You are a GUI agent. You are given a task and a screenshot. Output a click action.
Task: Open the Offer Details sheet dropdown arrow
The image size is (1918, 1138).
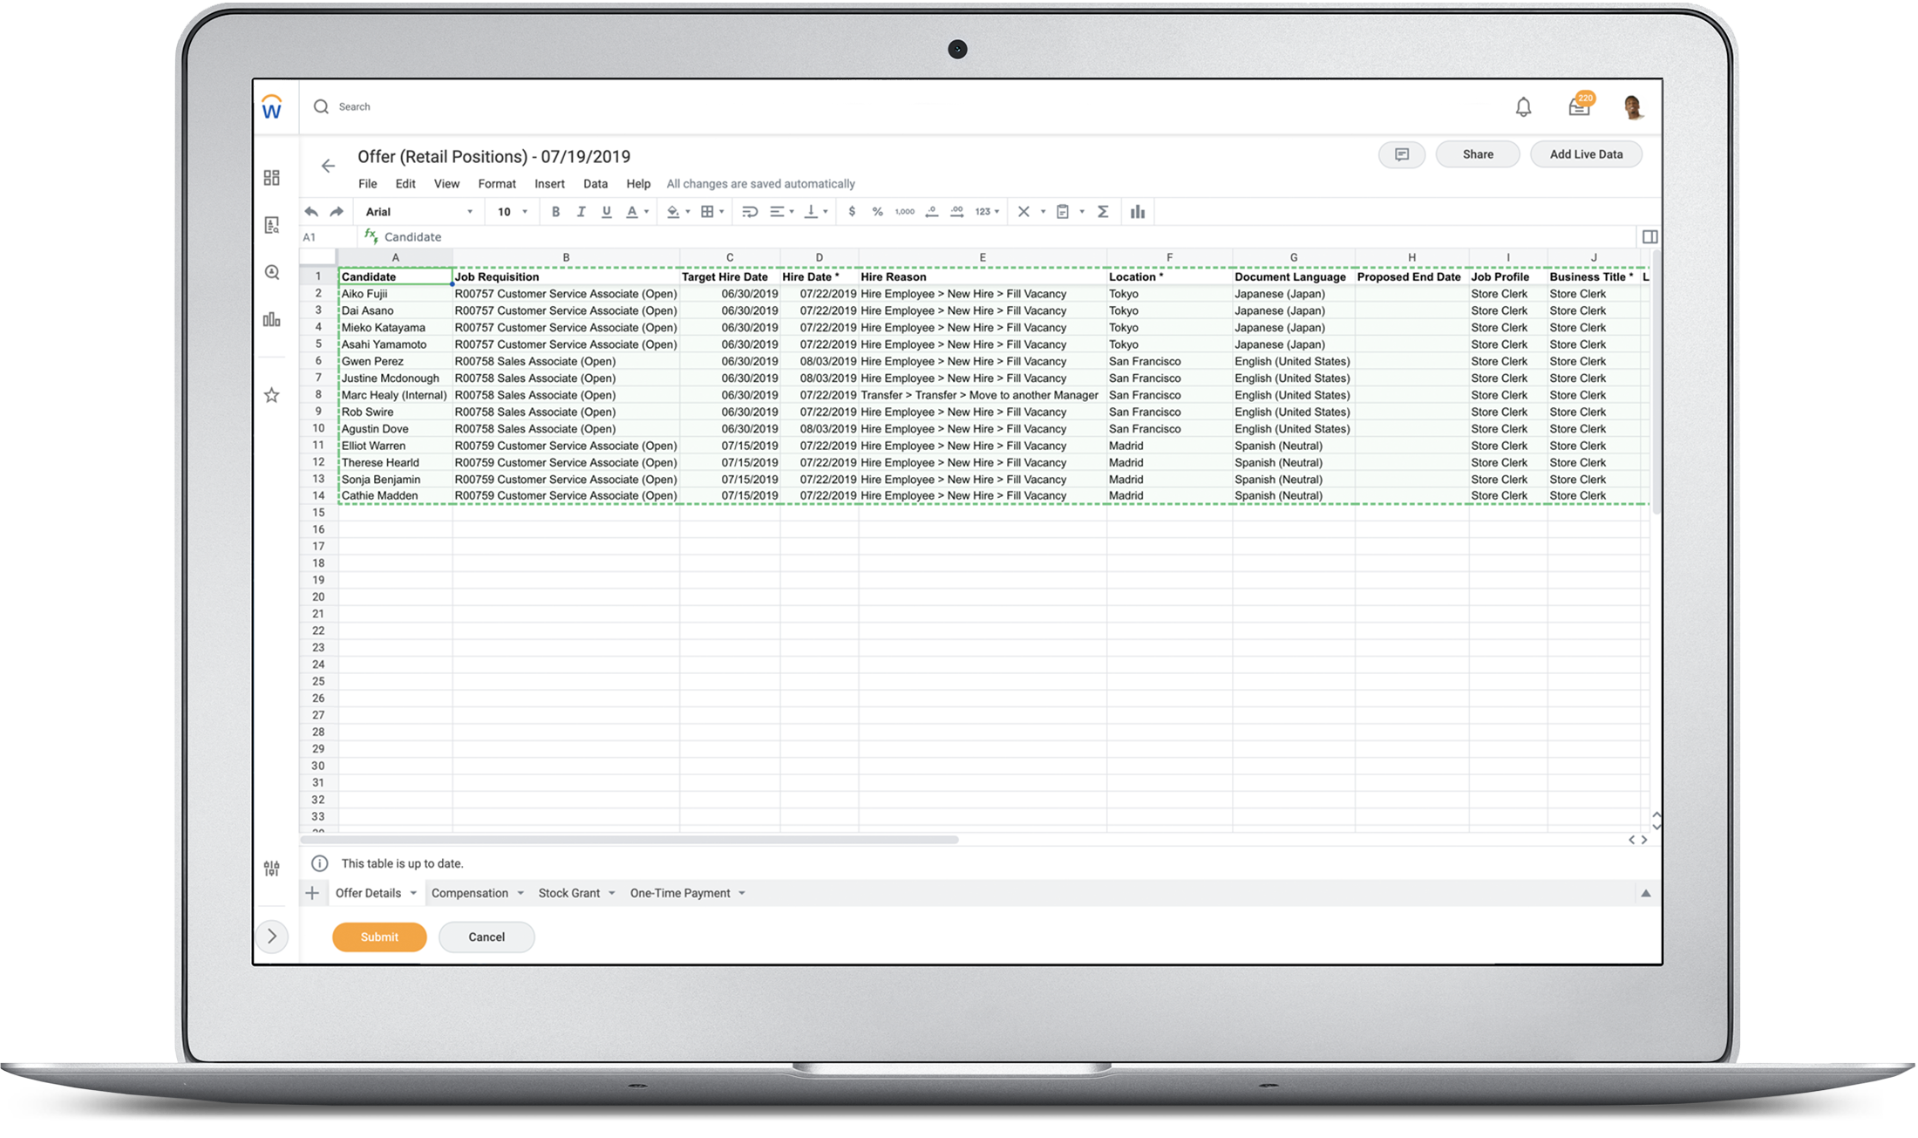413,892
